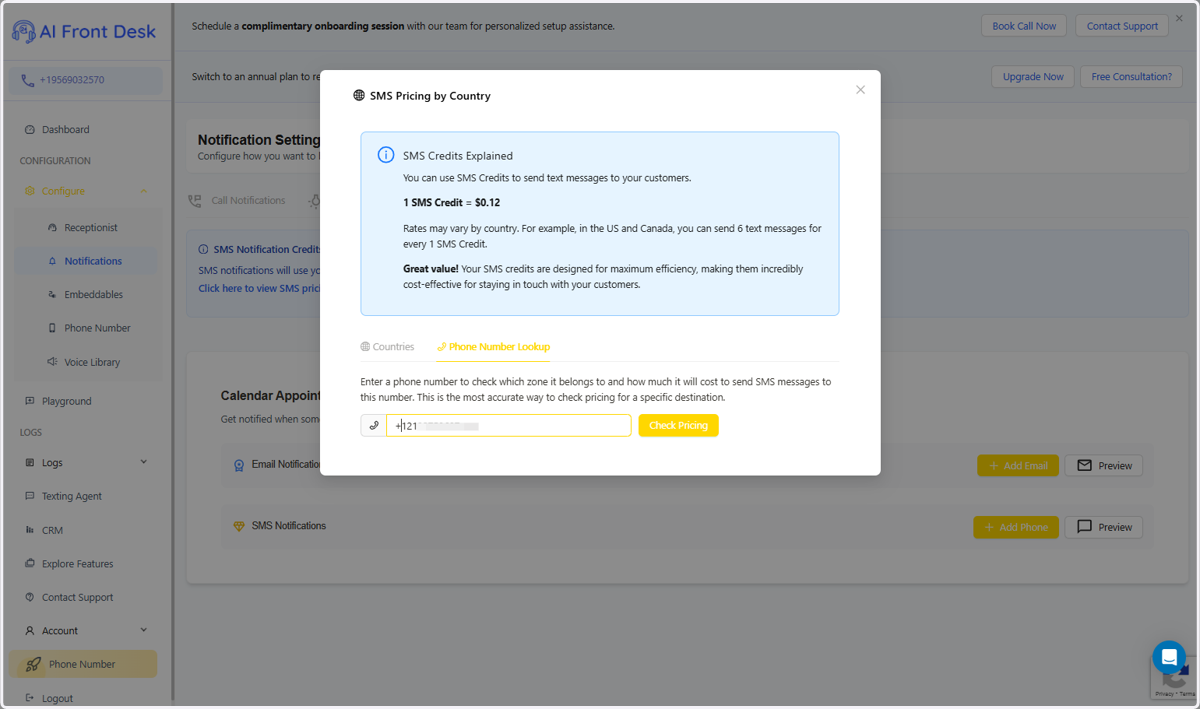Screen dimensions: 1200x709
Task: Open the Voice Library page
Action: click(92, 362)
